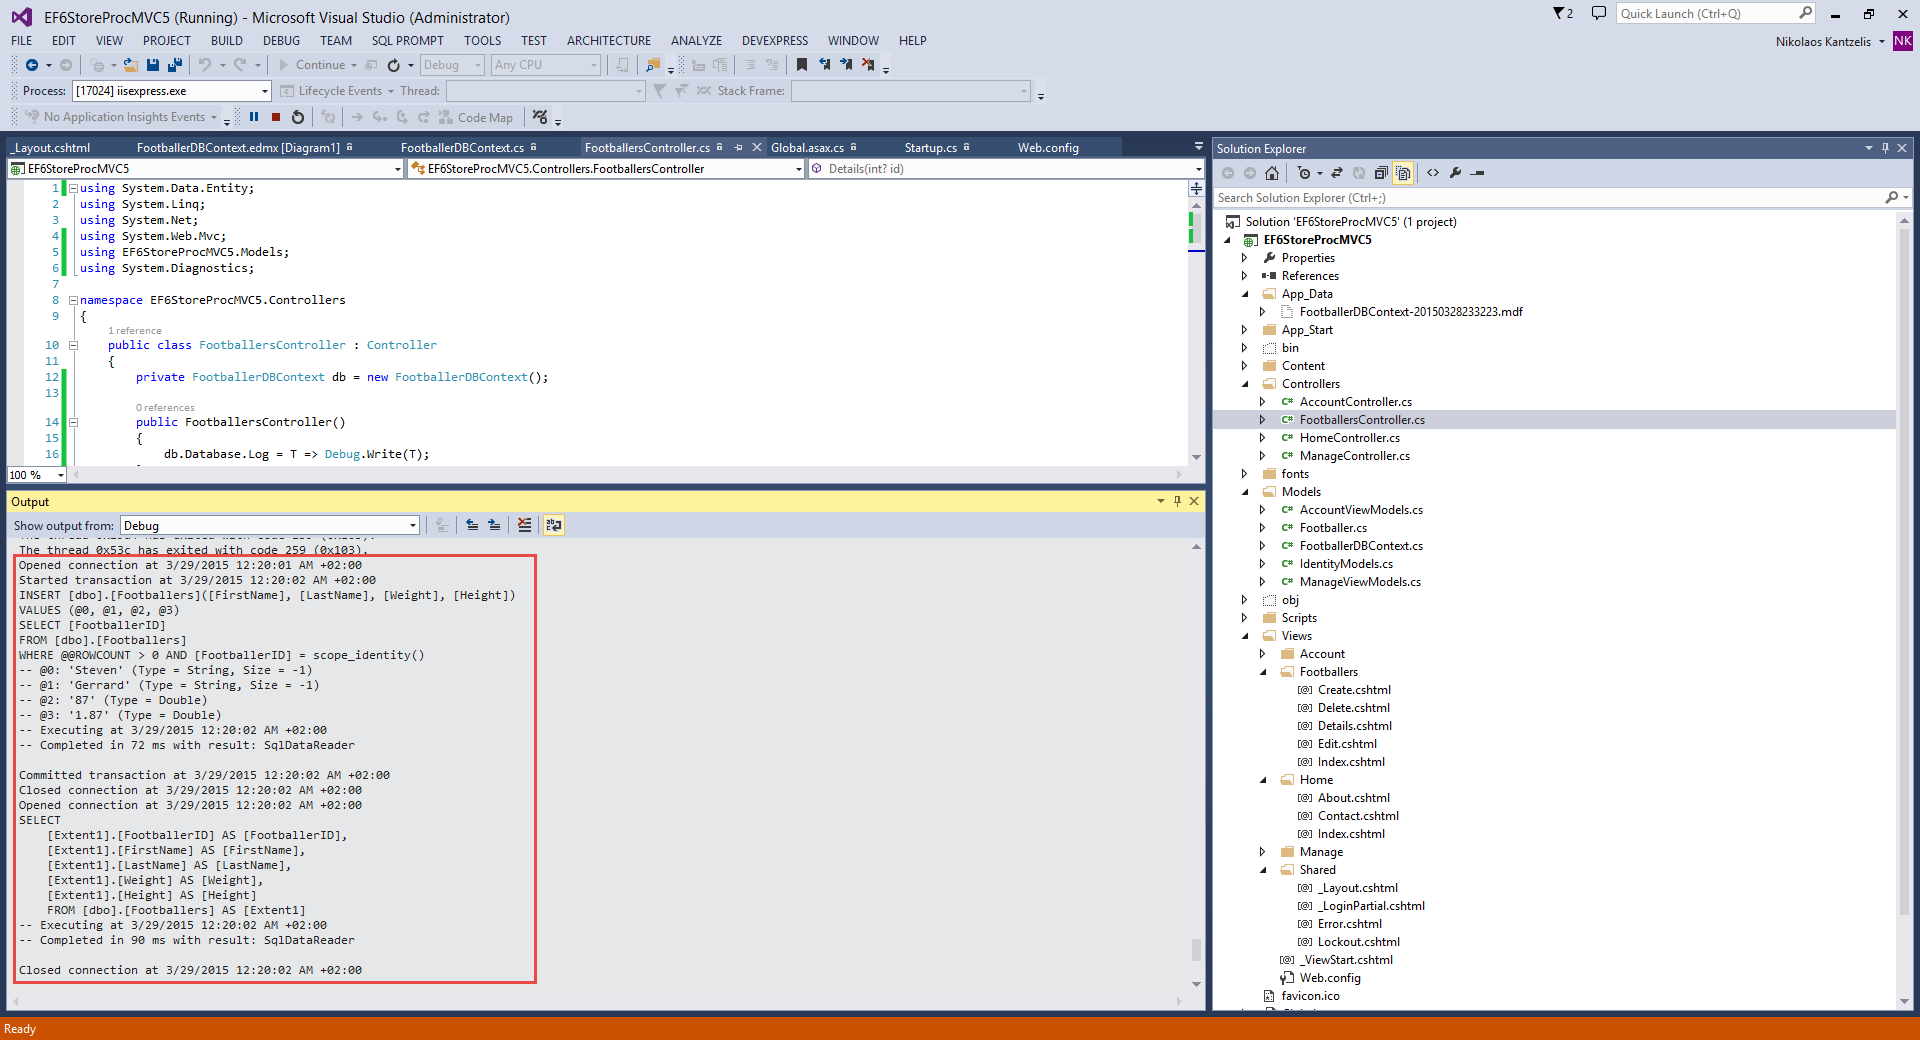1920x1040 pixels.
Task: Switch to _Layout.cshtml tab
Action: pyautogui.click(x=52, y=148)
